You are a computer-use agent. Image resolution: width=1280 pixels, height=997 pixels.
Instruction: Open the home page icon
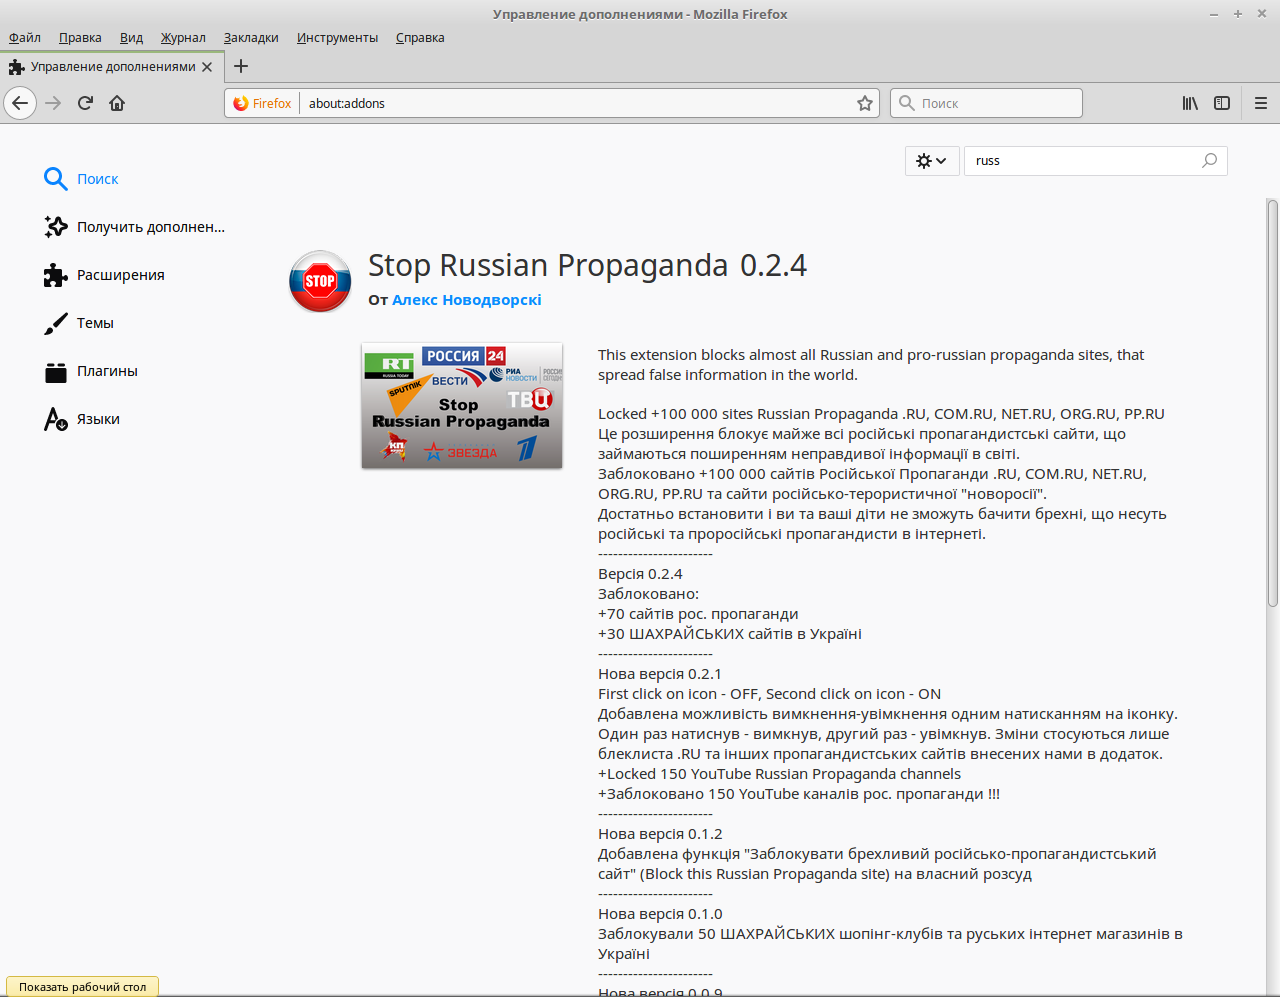point(117,103)
